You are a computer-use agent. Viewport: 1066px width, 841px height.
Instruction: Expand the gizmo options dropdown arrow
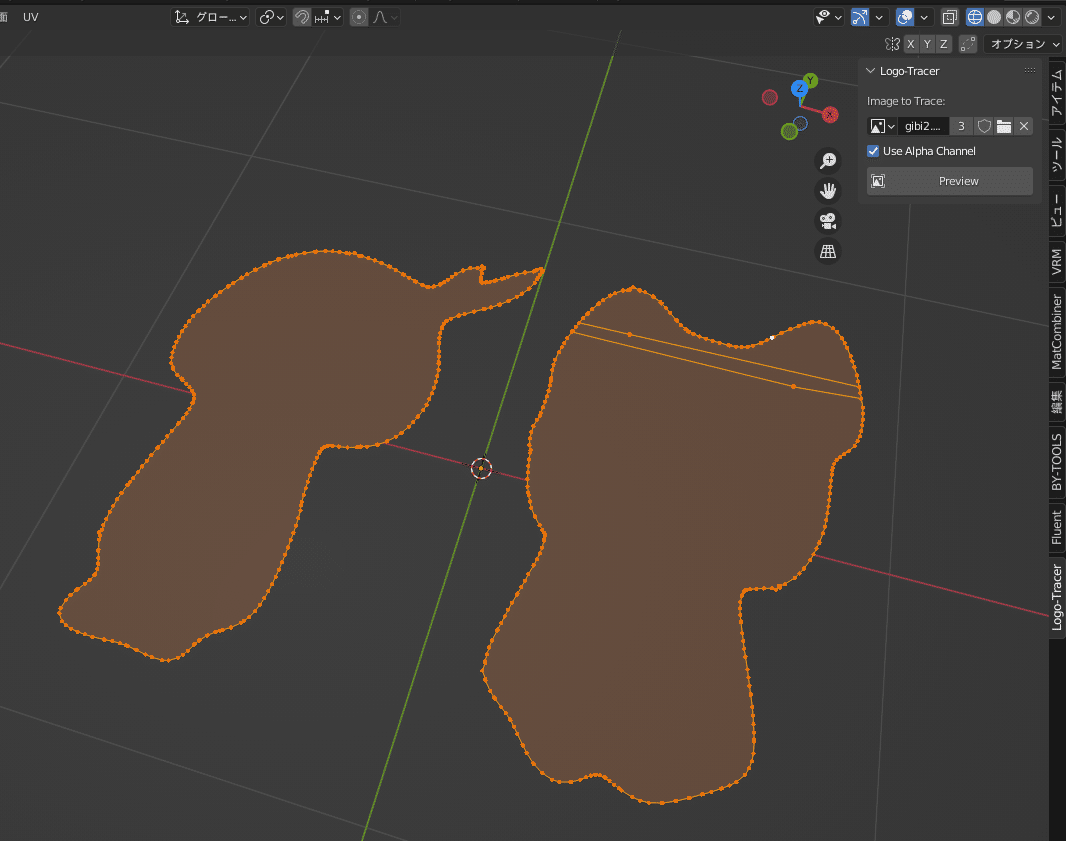(879, 17)
